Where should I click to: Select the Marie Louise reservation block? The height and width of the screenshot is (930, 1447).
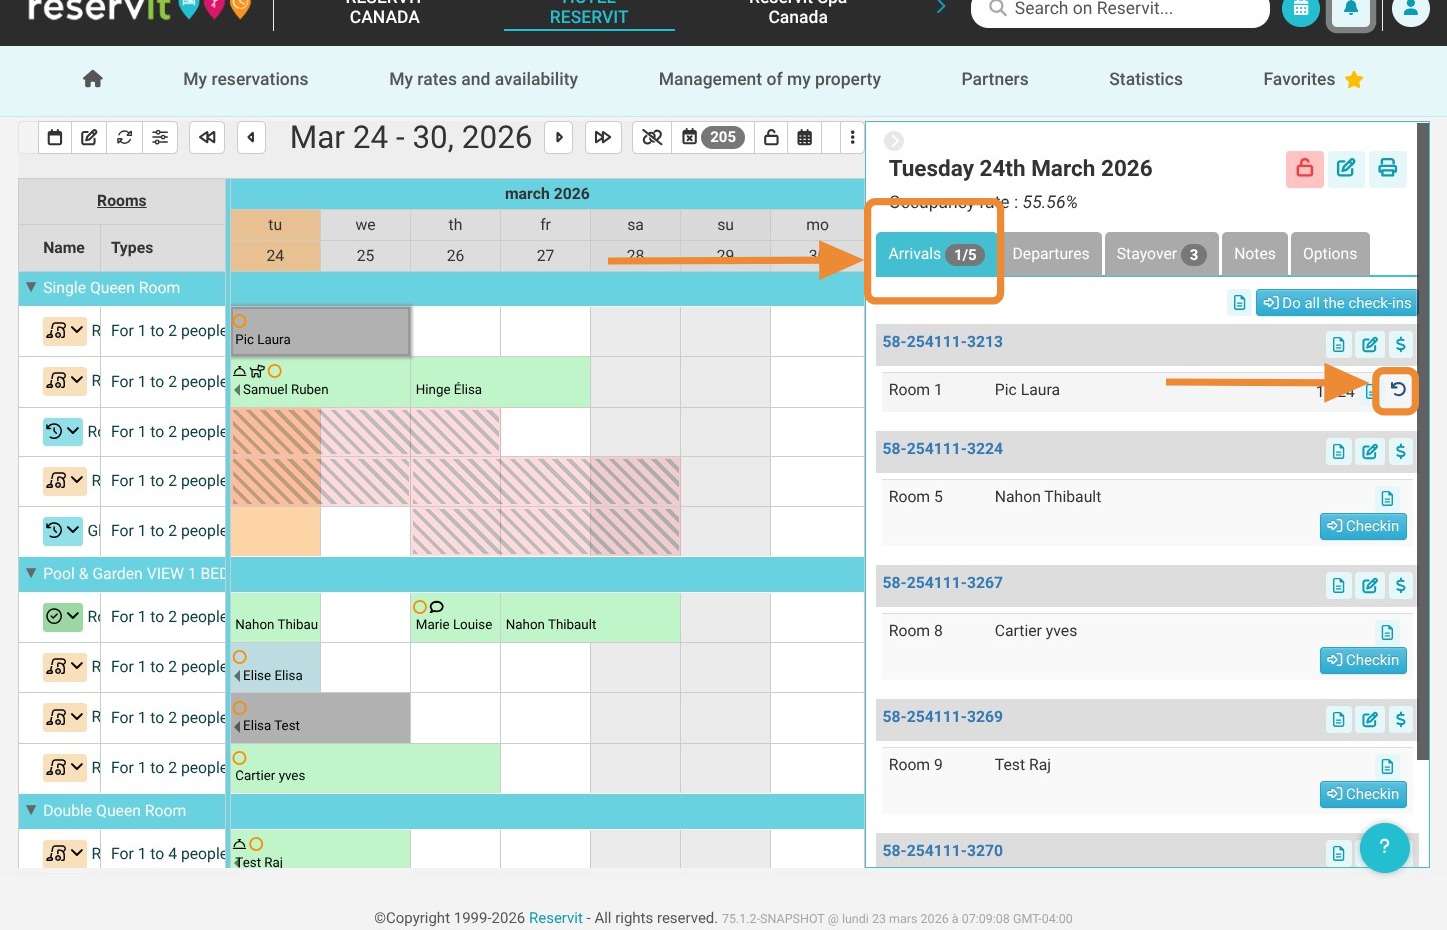[455, 618]
